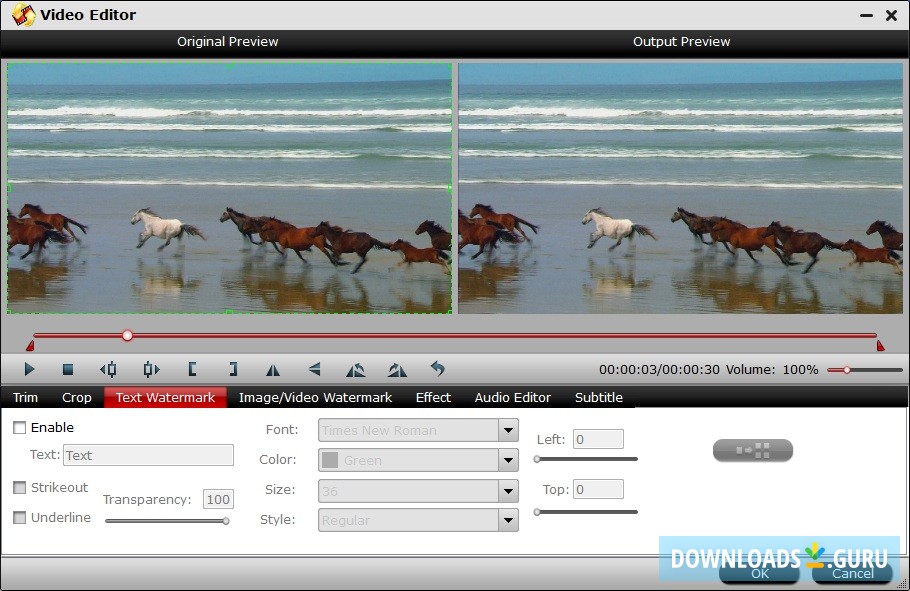The image size is (910, 591).
Task: Stop video playback
Action: pos(68,369)
